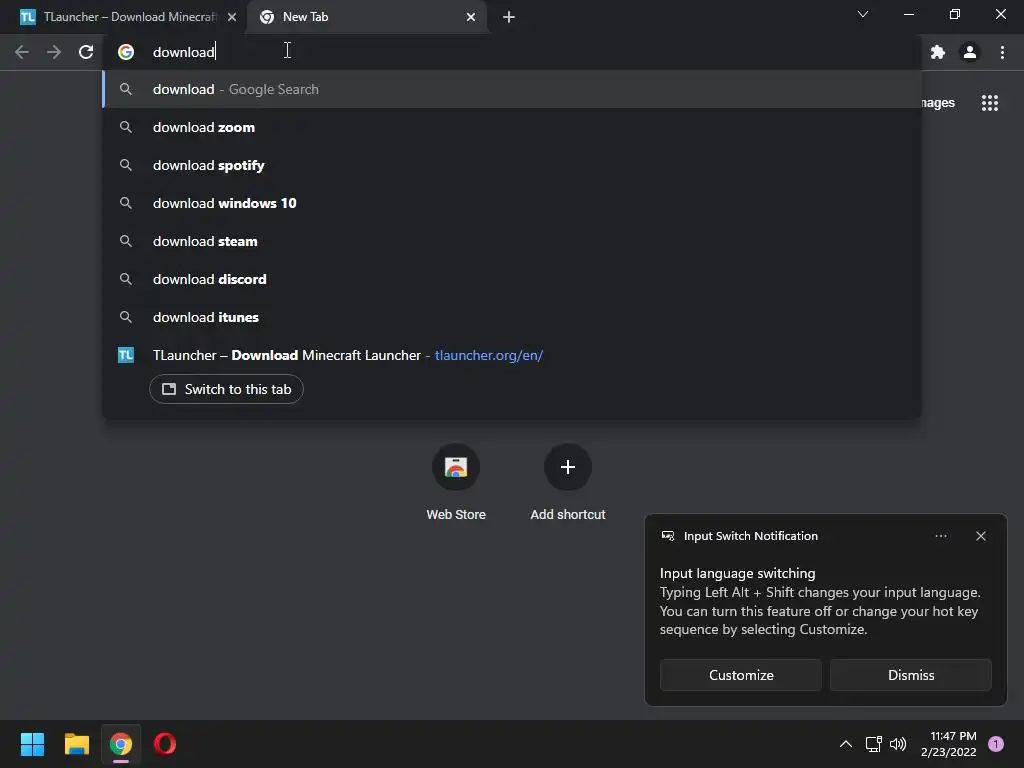Select the New Tab tab
Viewport: 1024px width, 768px height.
pos(366,17)
